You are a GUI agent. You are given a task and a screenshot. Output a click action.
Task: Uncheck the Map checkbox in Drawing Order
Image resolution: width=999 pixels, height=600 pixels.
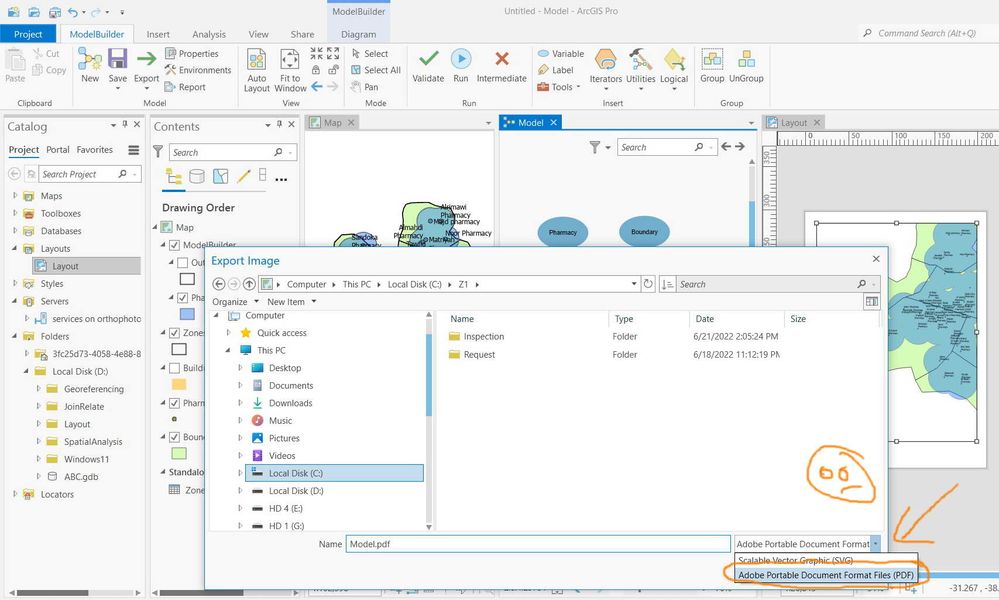click(168, 227)
